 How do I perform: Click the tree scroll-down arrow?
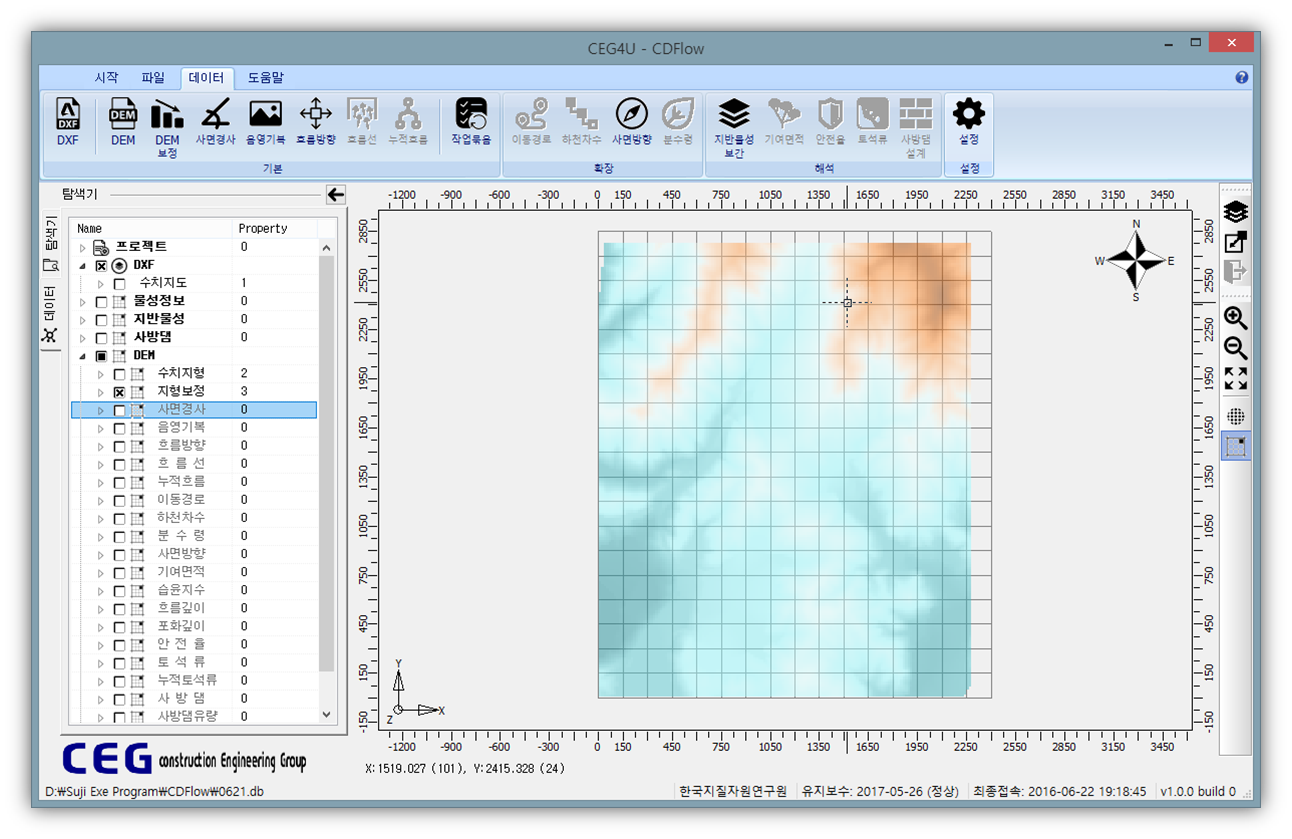pos(326,715)
